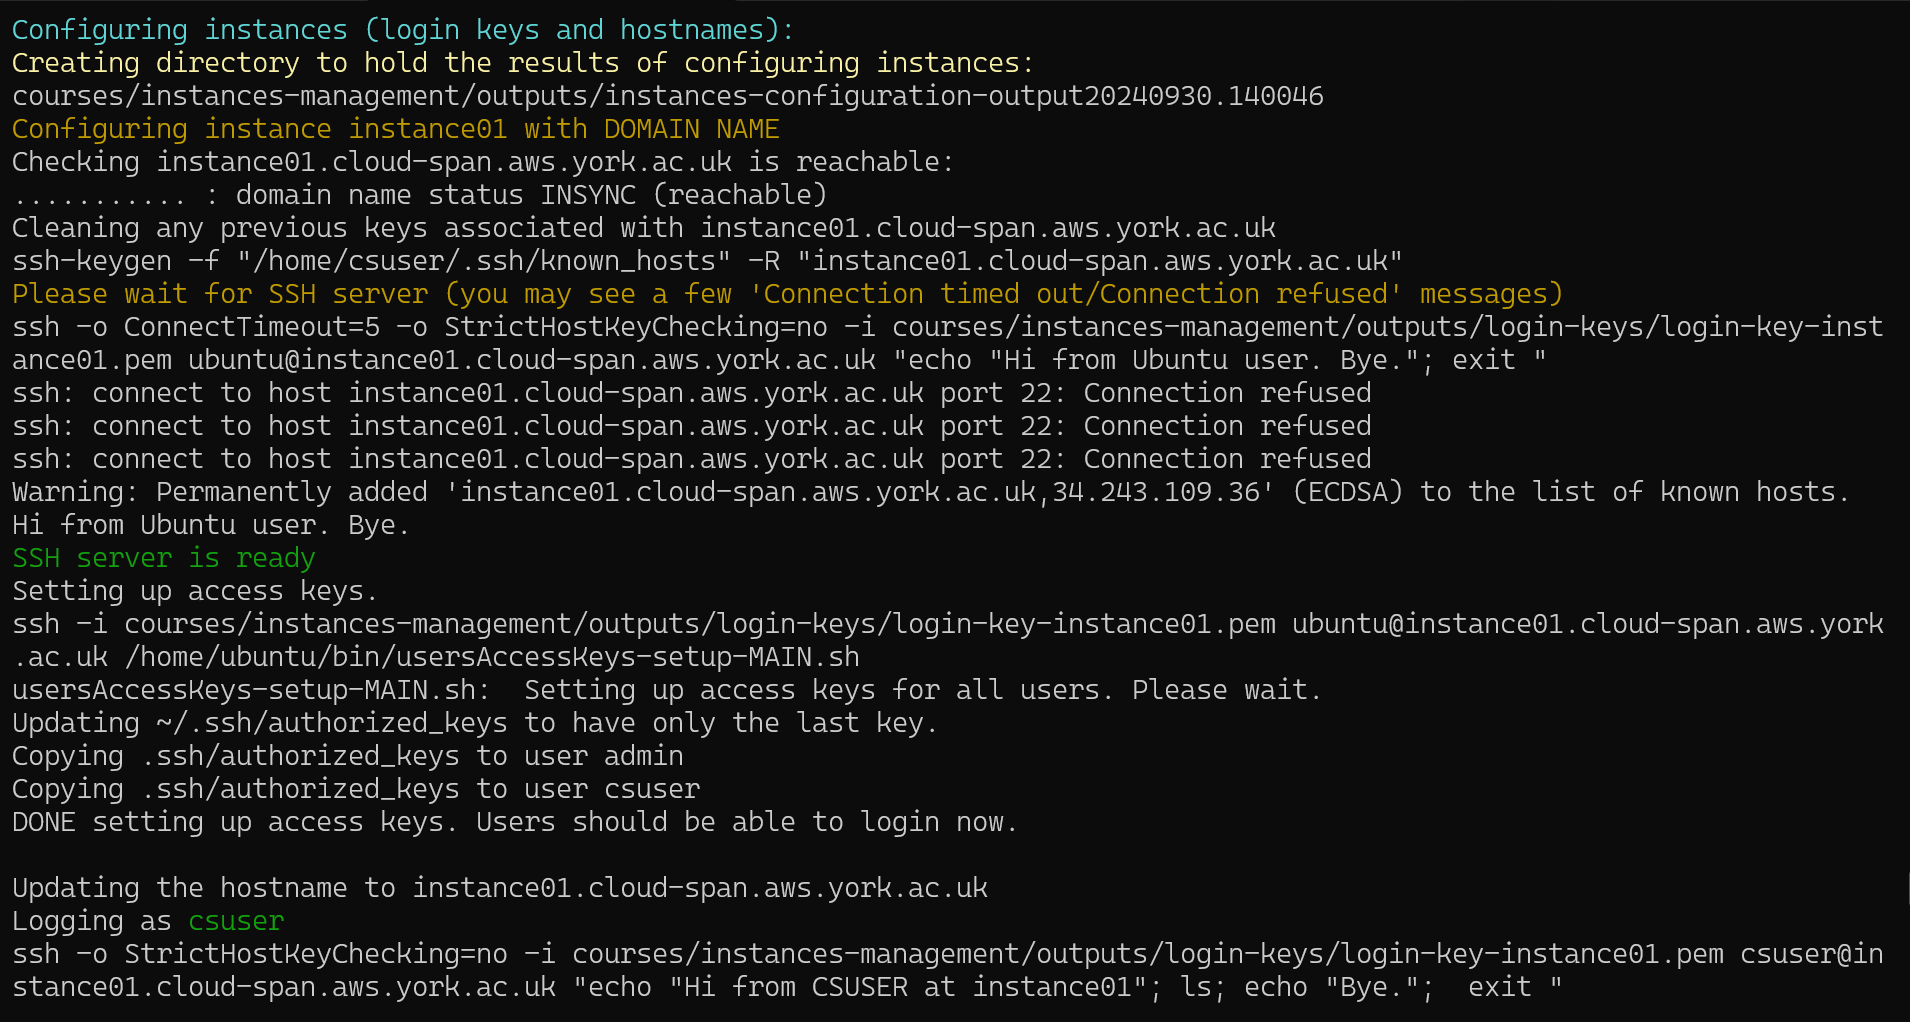Image resolution: width=1910 pixels, height=1022 pixels.
Task: Click the line 'Creating directory to hold the results'
Action: (x=522, y=63)
